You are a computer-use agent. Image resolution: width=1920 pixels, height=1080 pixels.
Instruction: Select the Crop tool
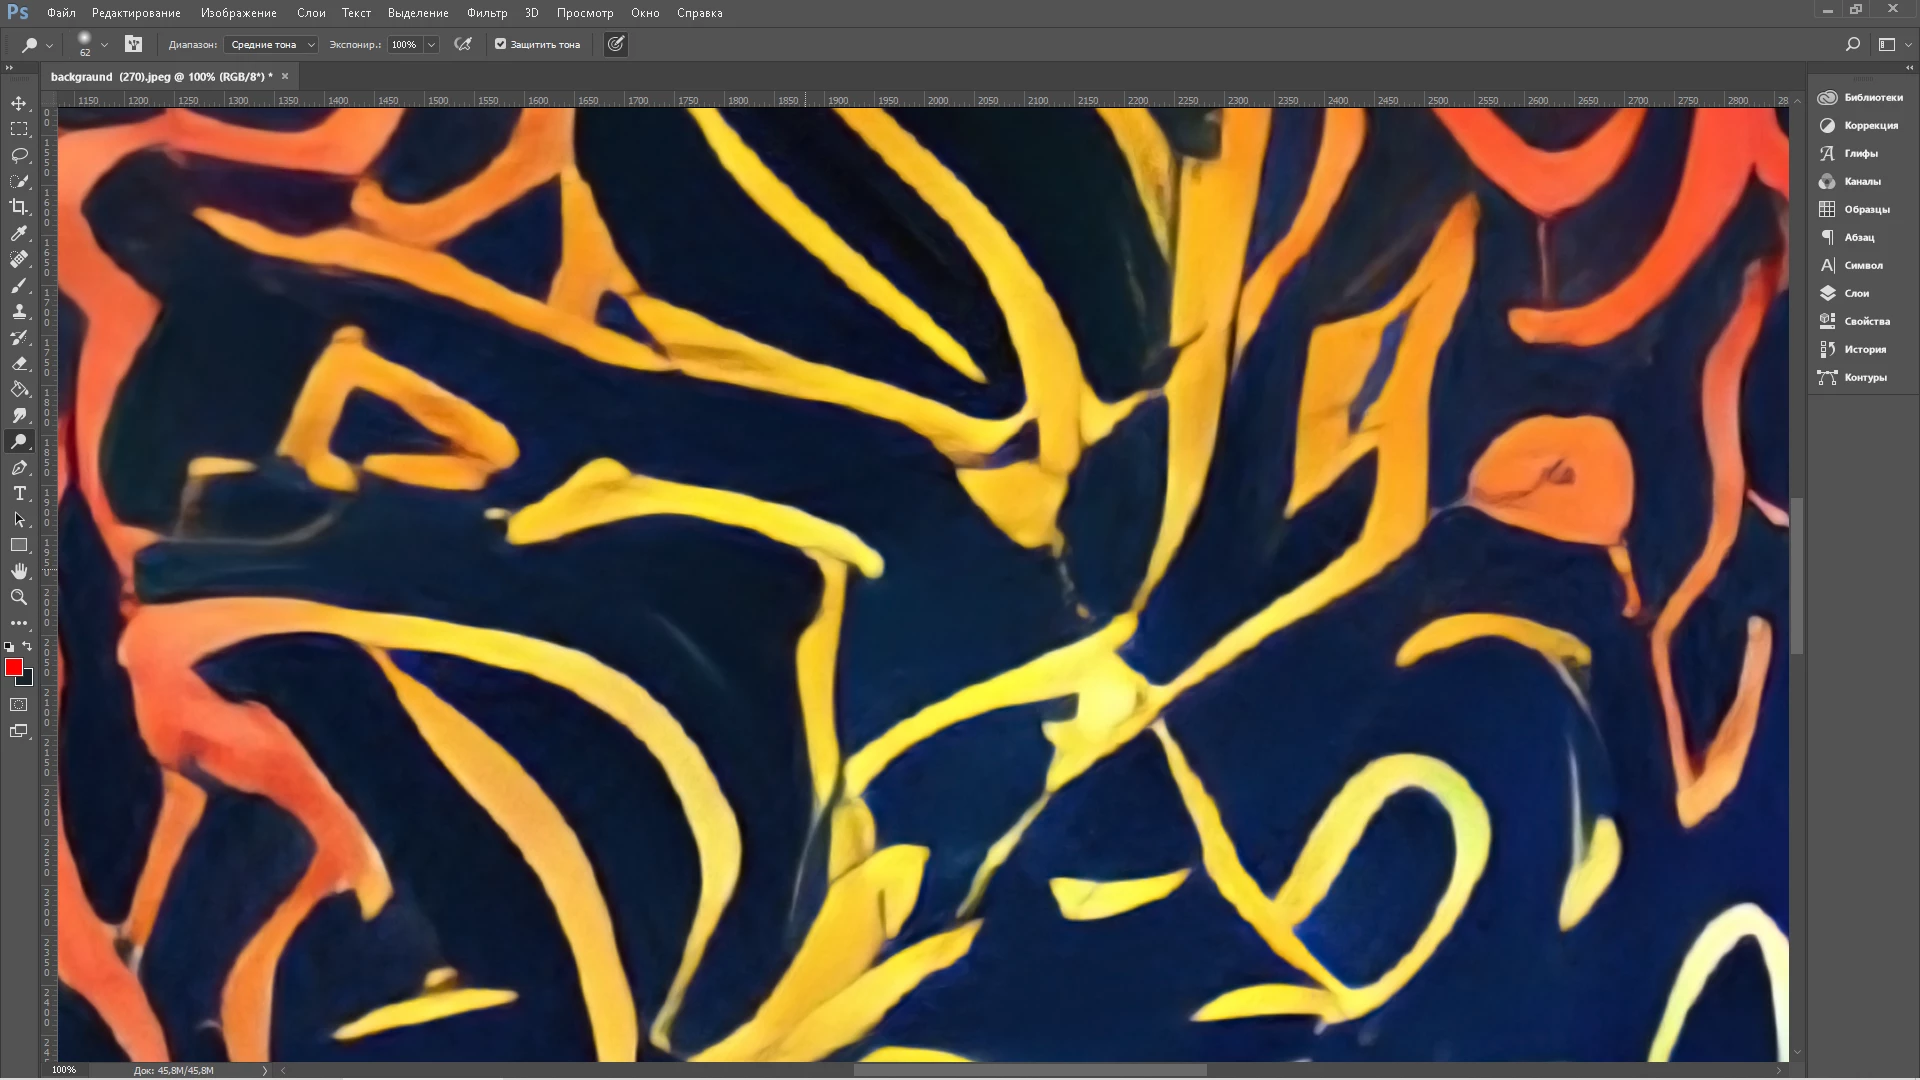tap(19, 207)
